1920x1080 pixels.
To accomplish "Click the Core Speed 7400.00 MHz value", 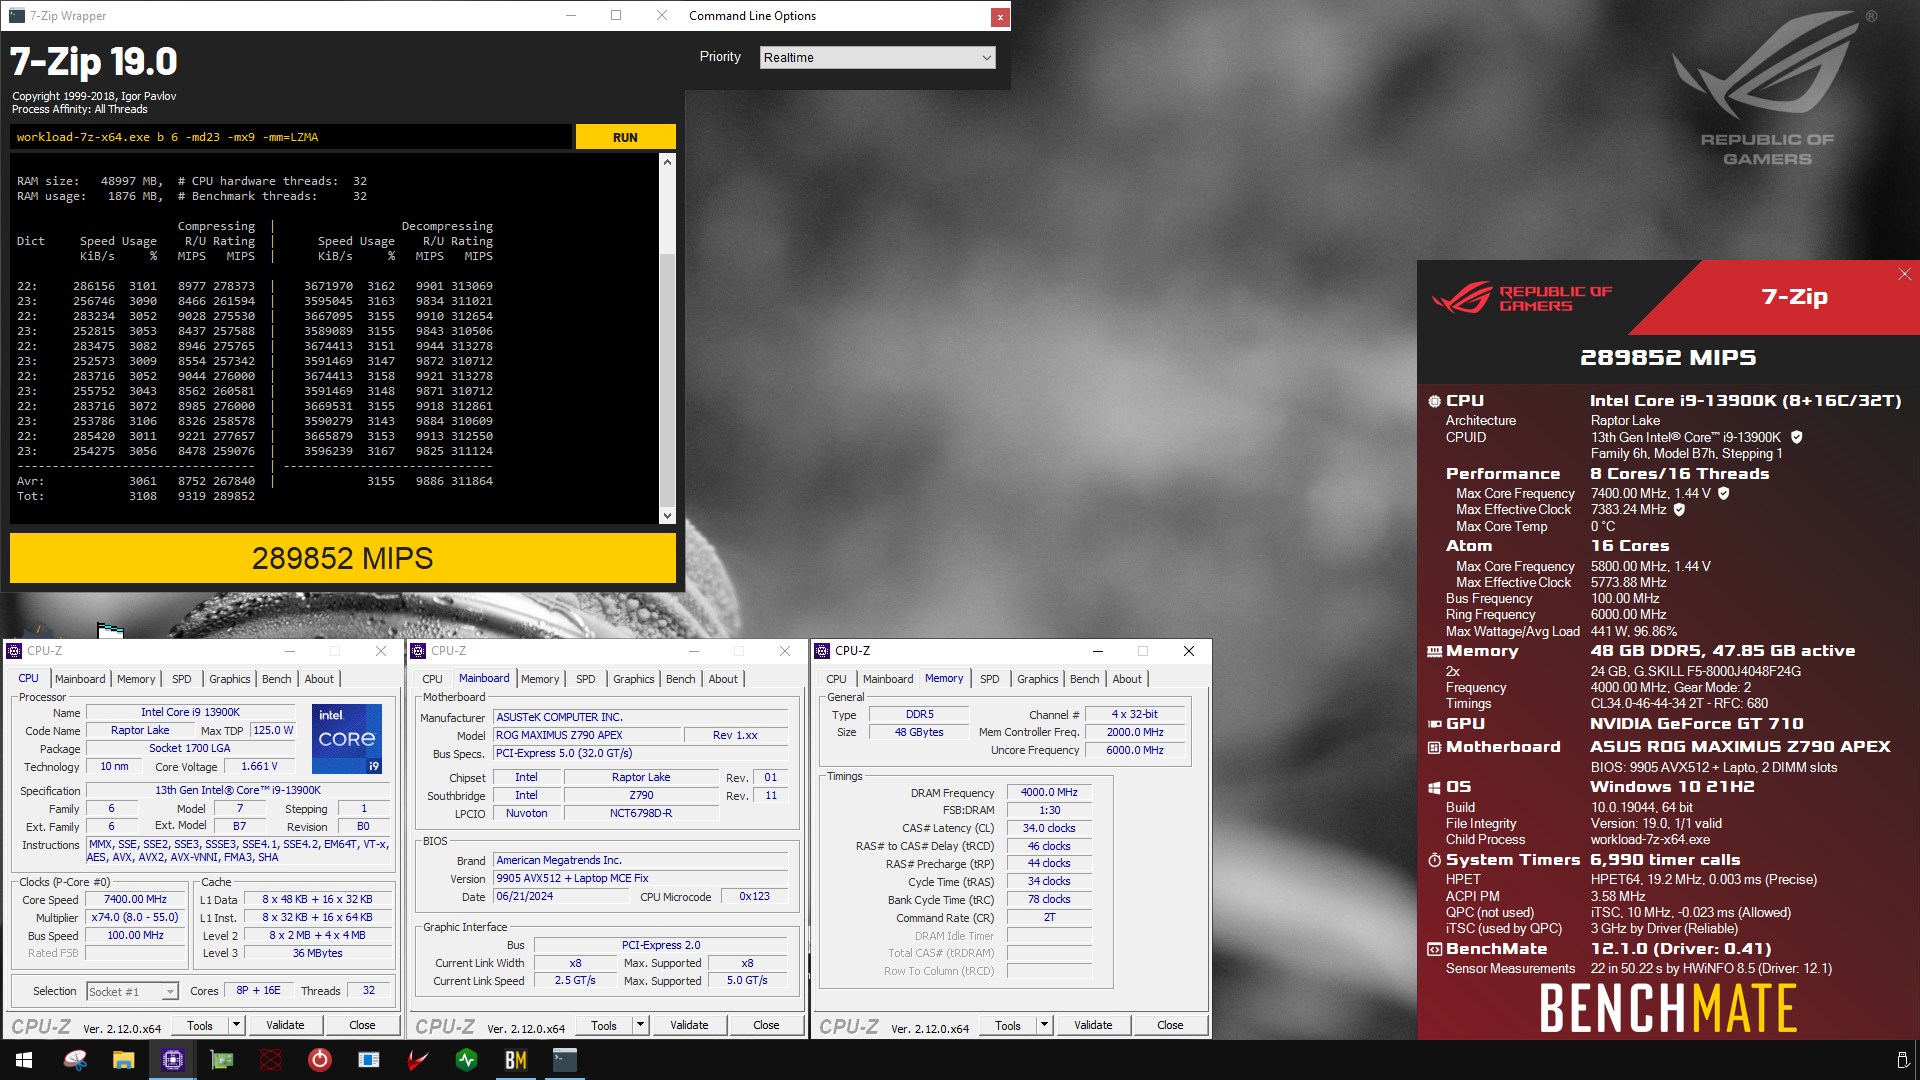I will [135, 900].
